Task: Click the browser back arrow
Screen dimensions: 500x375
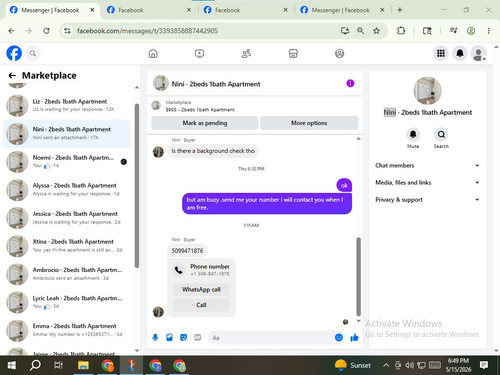Action: (11, 31)
